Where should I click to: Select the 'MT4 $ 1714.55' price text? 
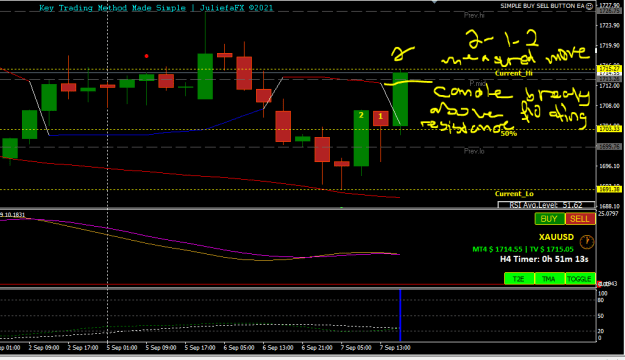(497, 250)
